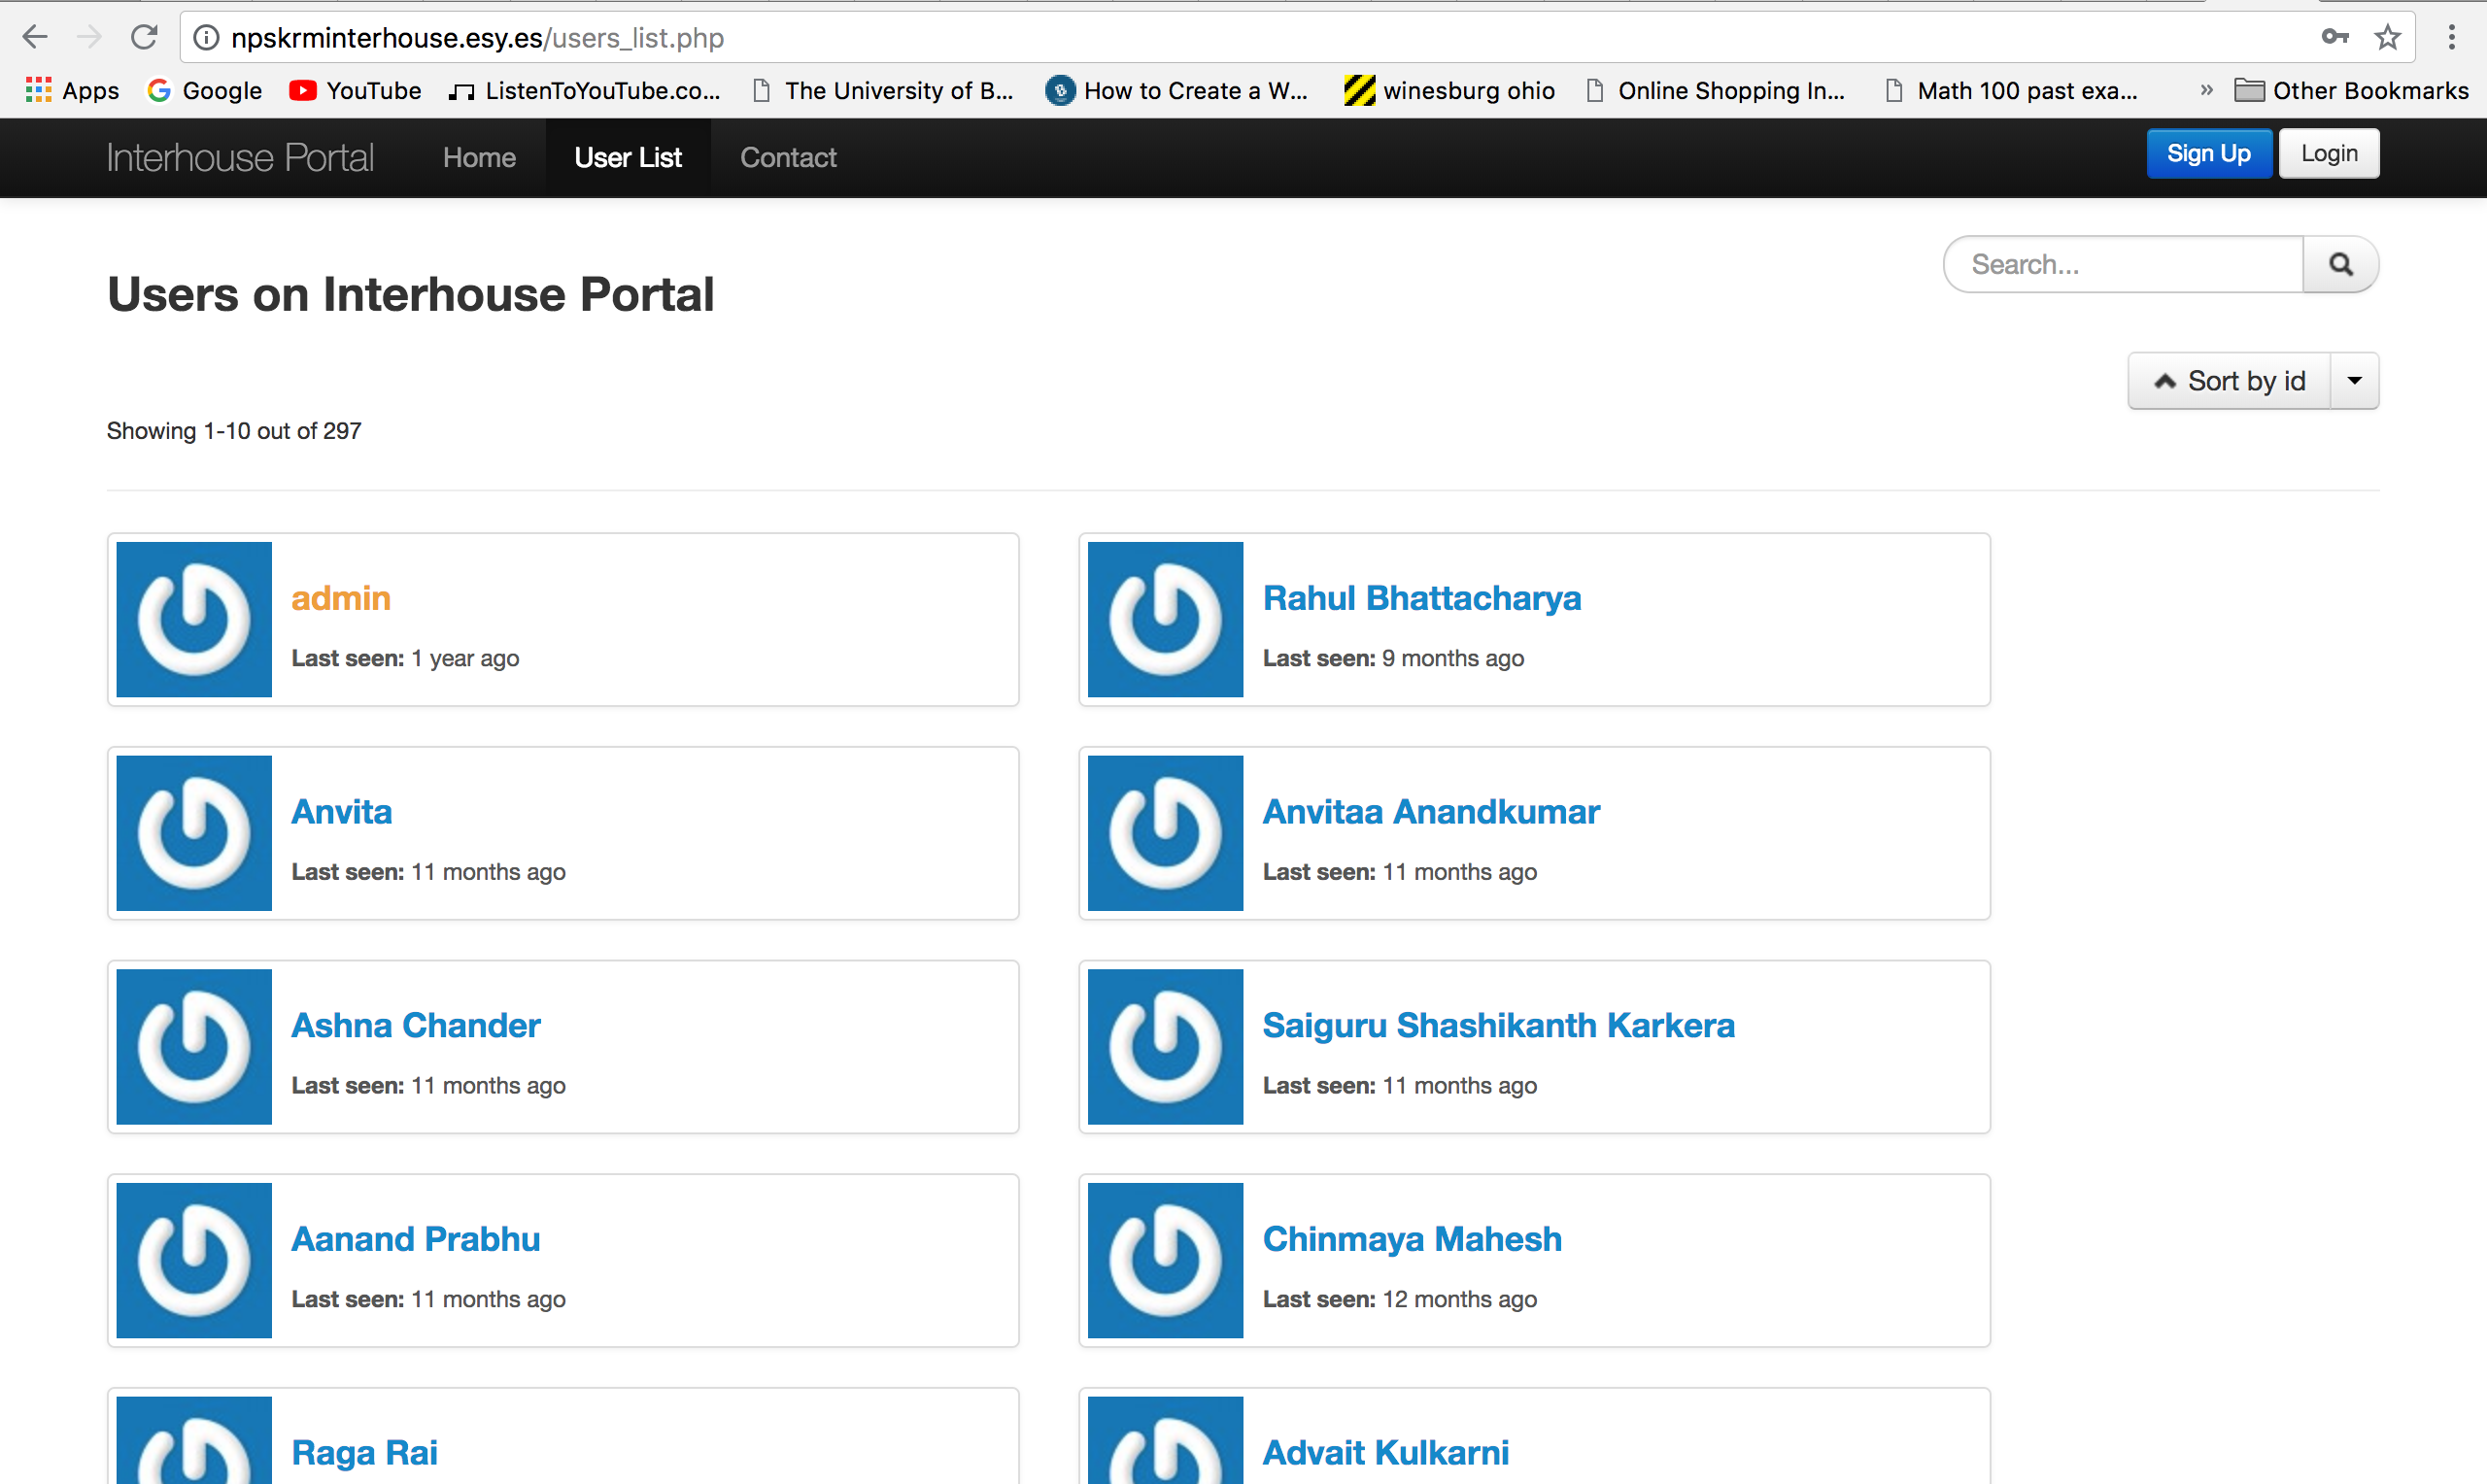Bookmark page with star icon
Screen dimensions: 2487x1484
tap(2387, 37)
